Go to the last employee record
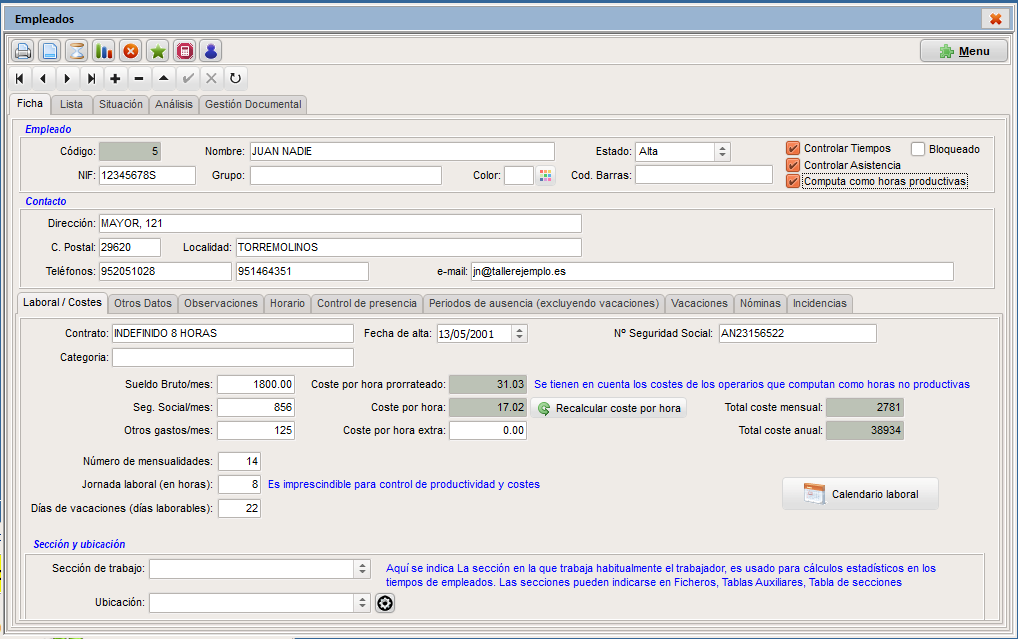This screenshot has height=639, width=1018. click(91, 79)
